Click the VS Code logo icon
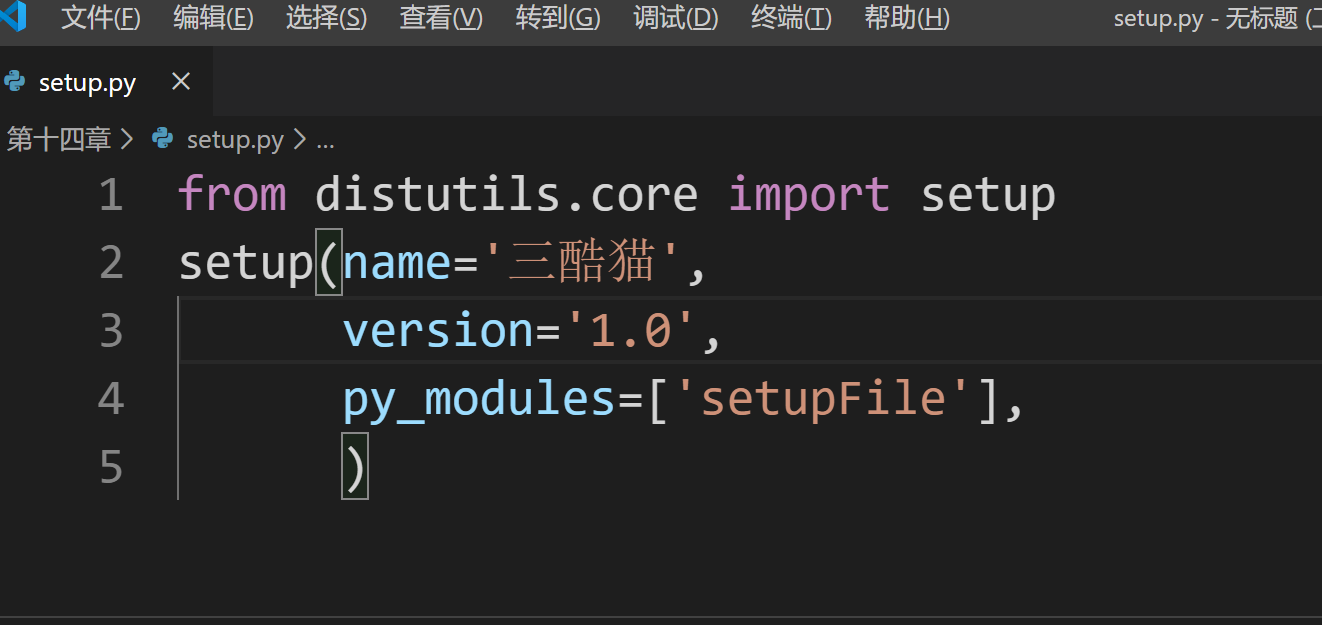This screenshot has width=1322, height=625. 14,17
